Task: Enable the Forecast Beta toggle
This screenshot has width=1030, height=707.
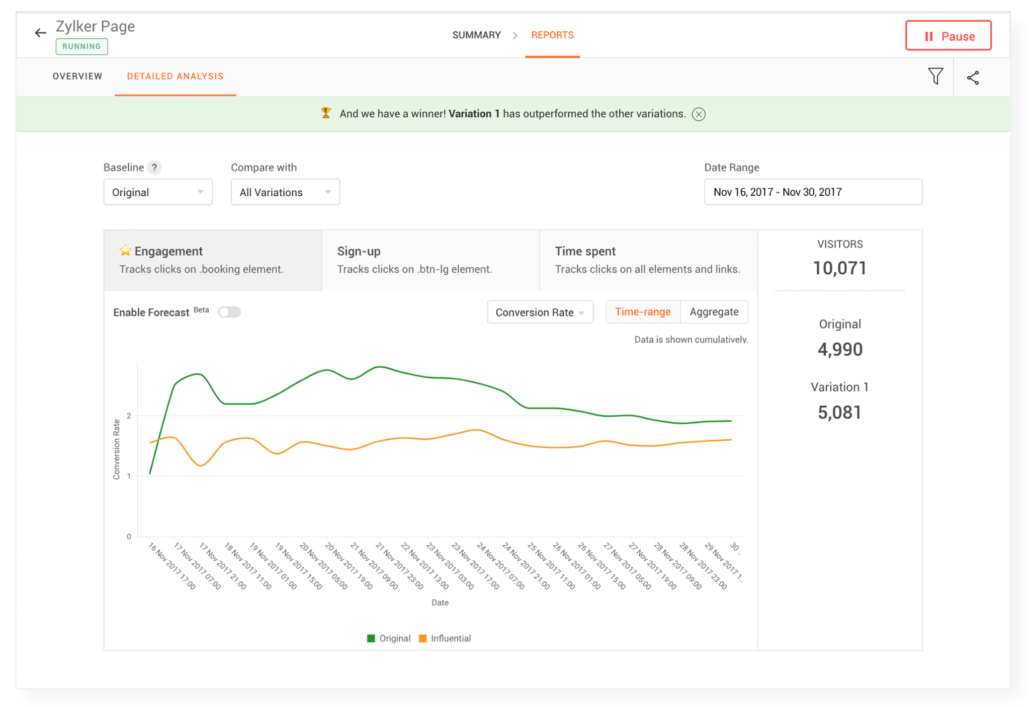Action: [x=229, y=312]
